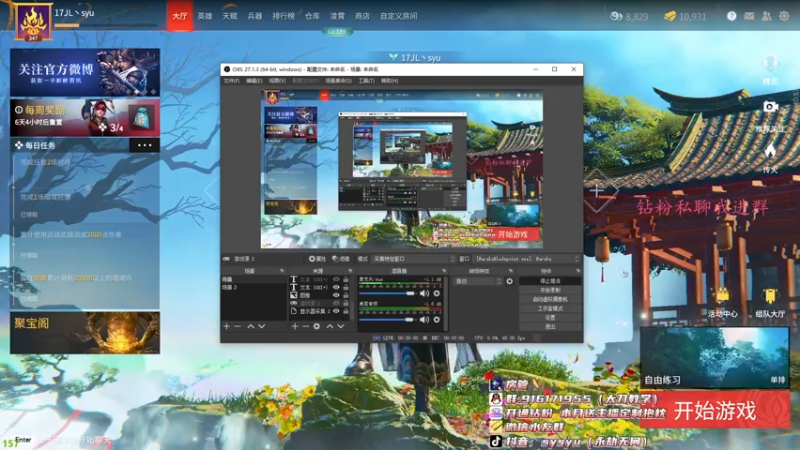Mute the 桌面音频 speaker icon in OBS mixer
The height and width of the screenshot is (450, 800).
click(x=424, y=319)
